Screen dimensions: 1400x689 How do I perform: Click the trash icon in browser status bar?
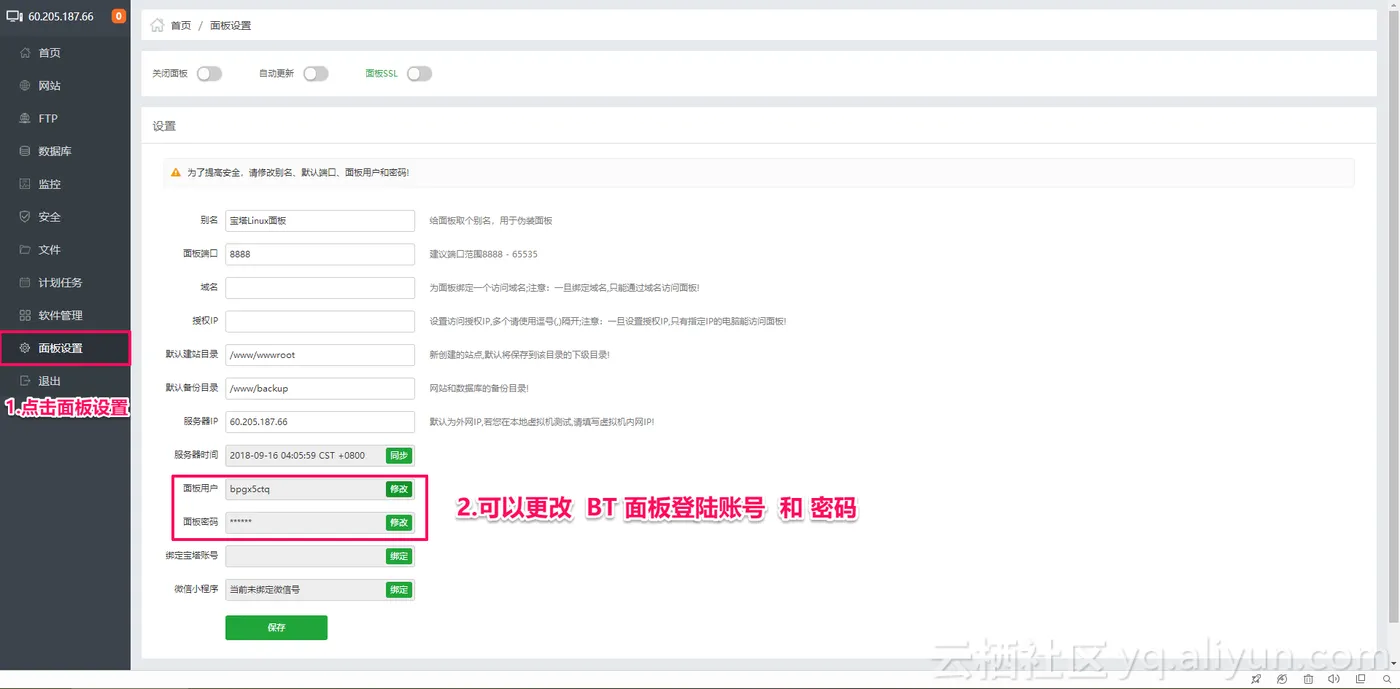[1308, 679]
